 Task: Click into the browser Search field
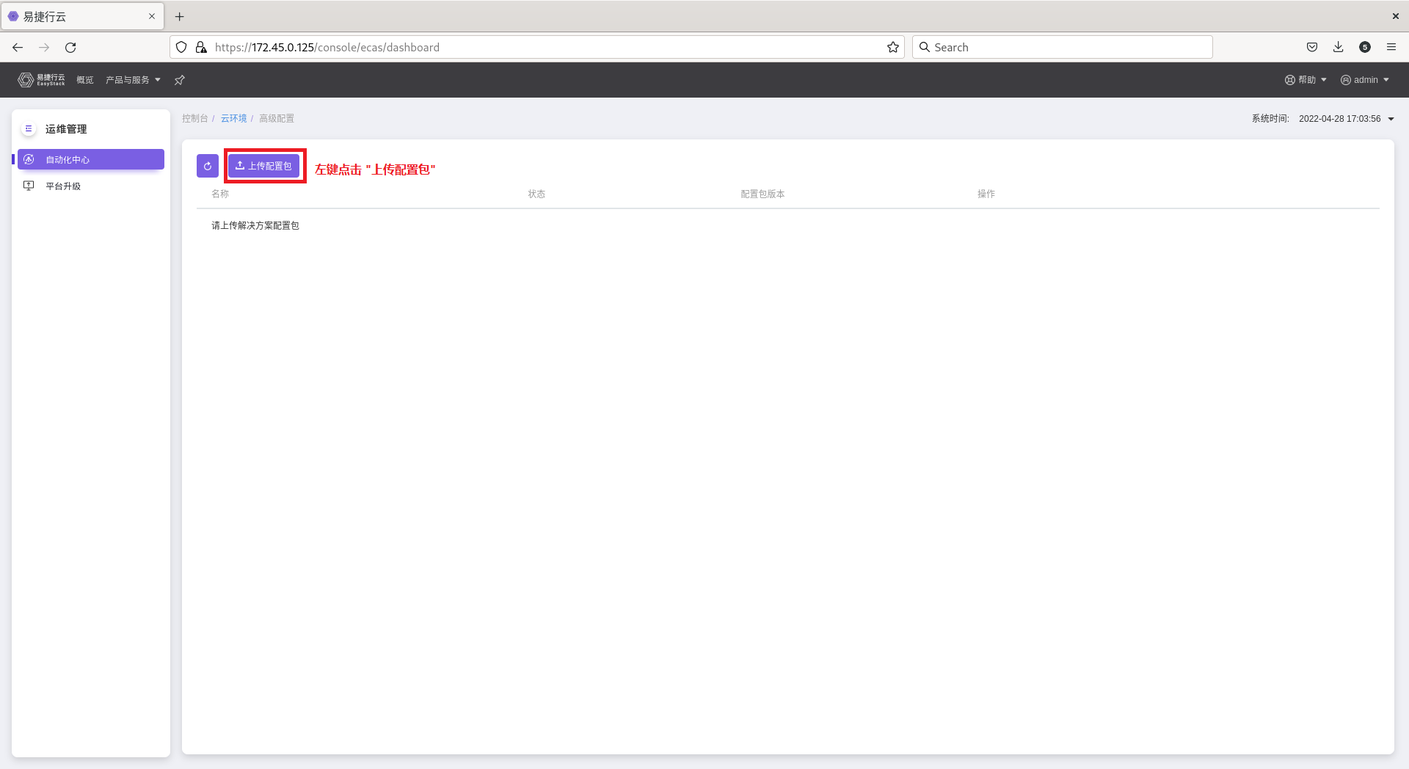click(1060, 47)
